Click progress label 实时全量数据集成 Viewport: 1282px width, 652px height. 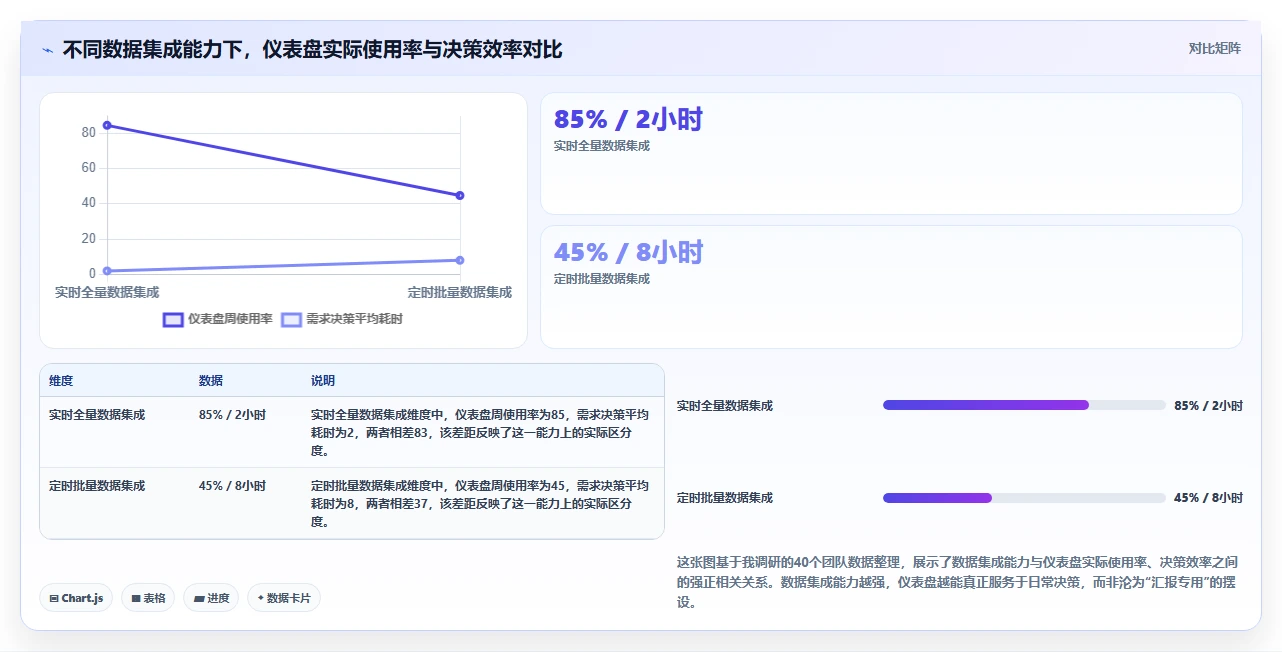tap(725, 406)
